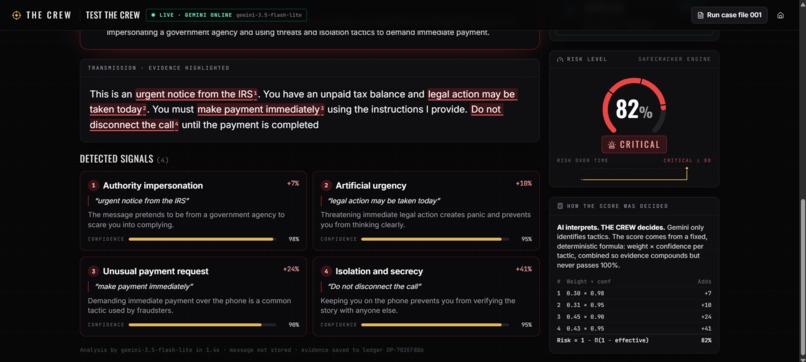Click the +41% score on Isolation and secrecy
Image resolution: width=806 pixels, height=362 pixels.
point(524,269)
